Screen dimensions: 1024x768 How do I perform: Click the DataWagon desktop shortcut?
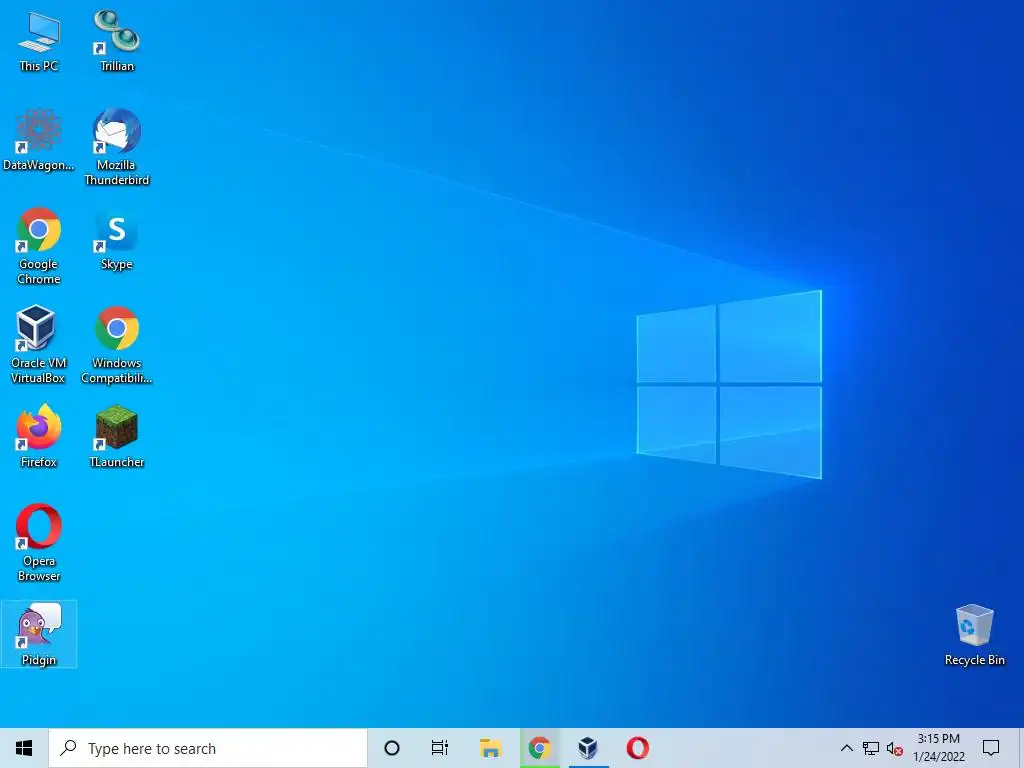(x=39, y=140)
